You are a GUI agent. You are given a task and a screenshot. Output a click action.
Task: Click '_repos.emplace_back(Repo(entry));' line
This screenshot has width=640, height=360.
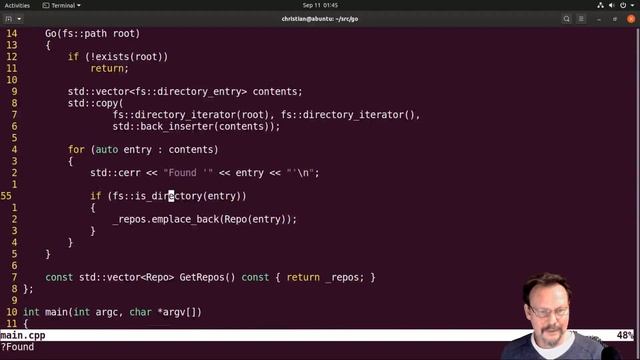tap(204, 219)
